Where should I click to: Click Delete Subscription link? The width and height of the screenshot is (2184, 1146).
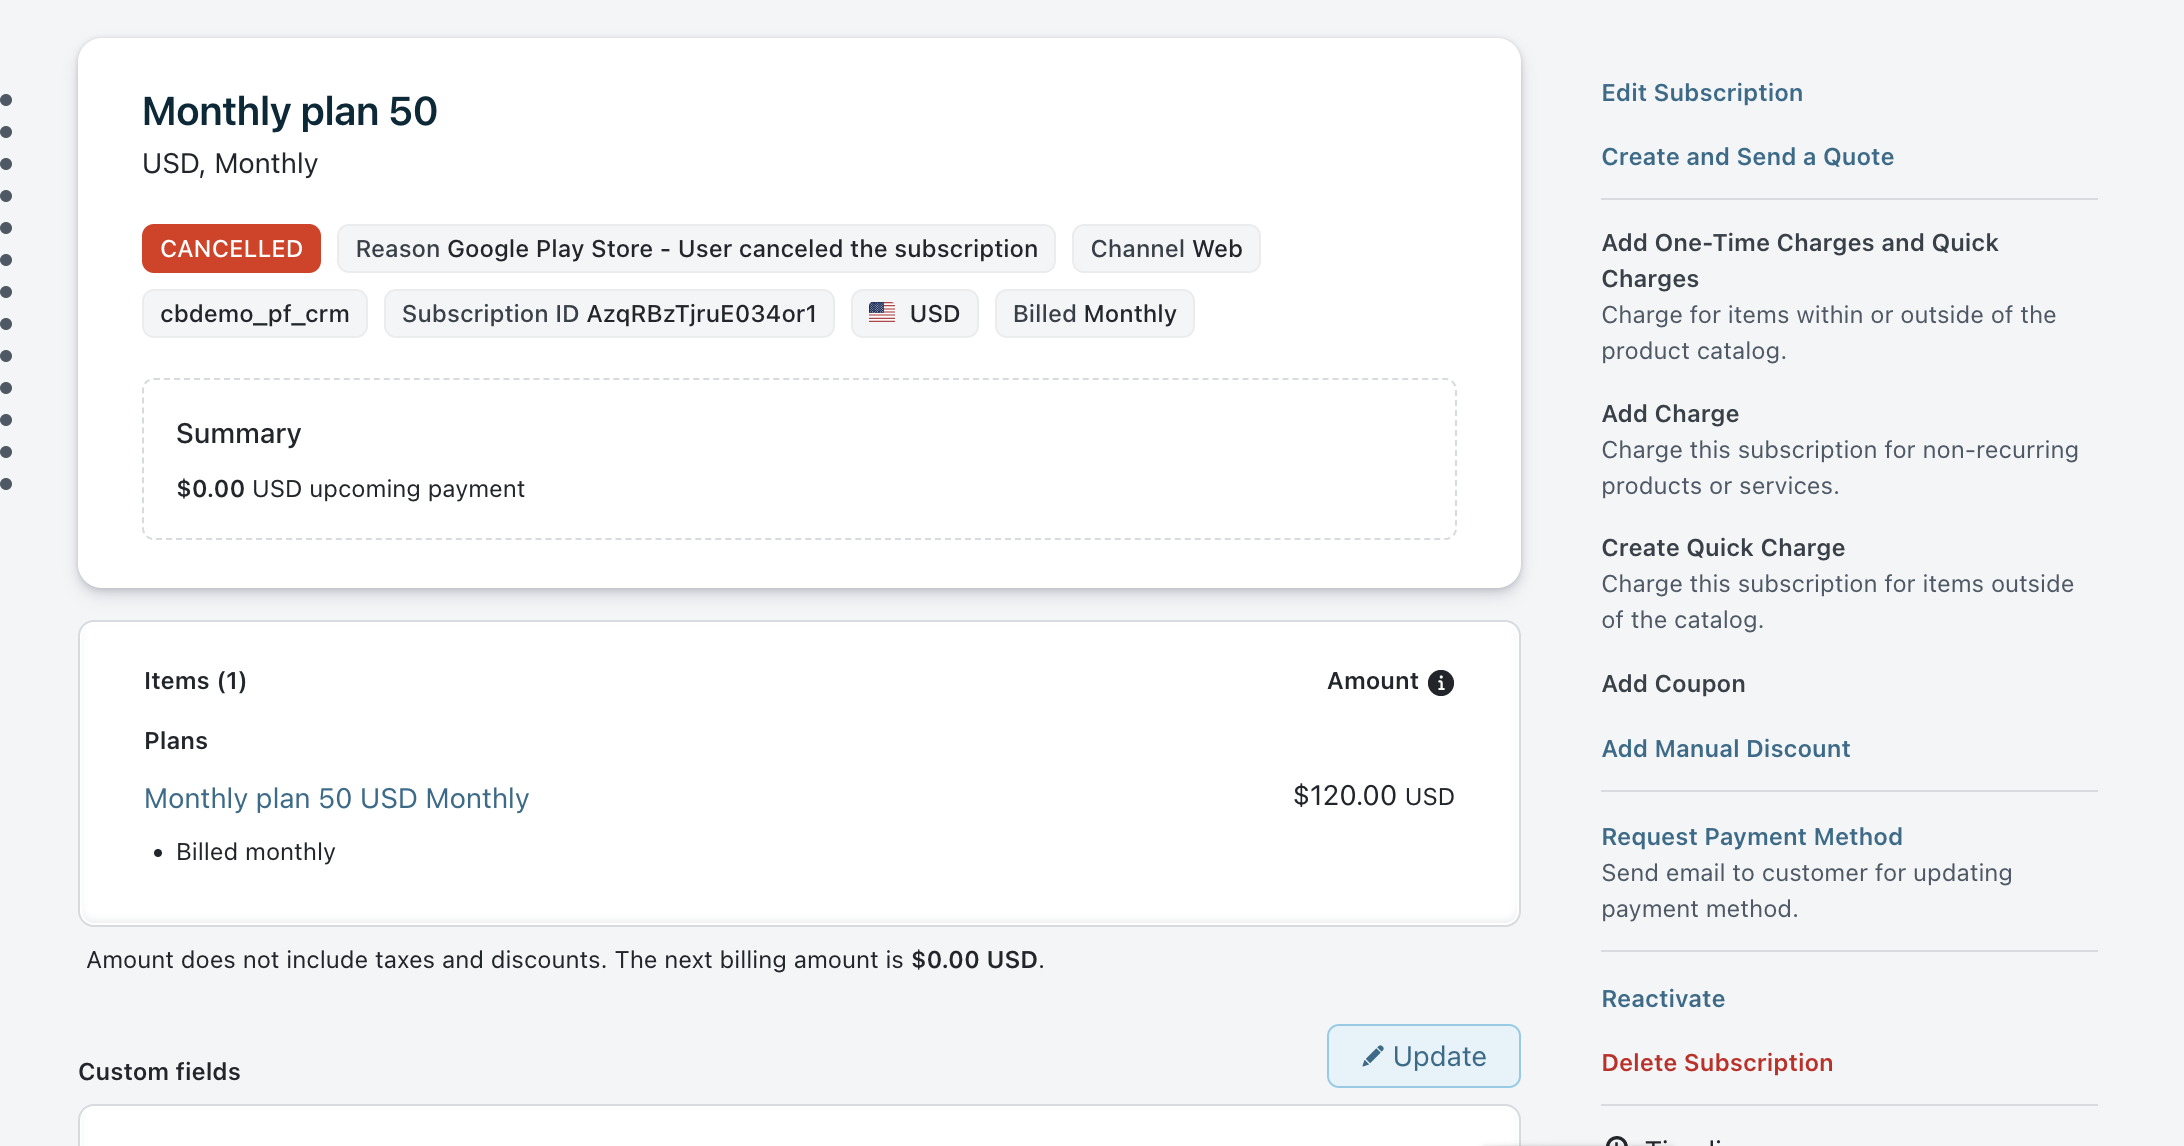(x=1717, y=1063)
